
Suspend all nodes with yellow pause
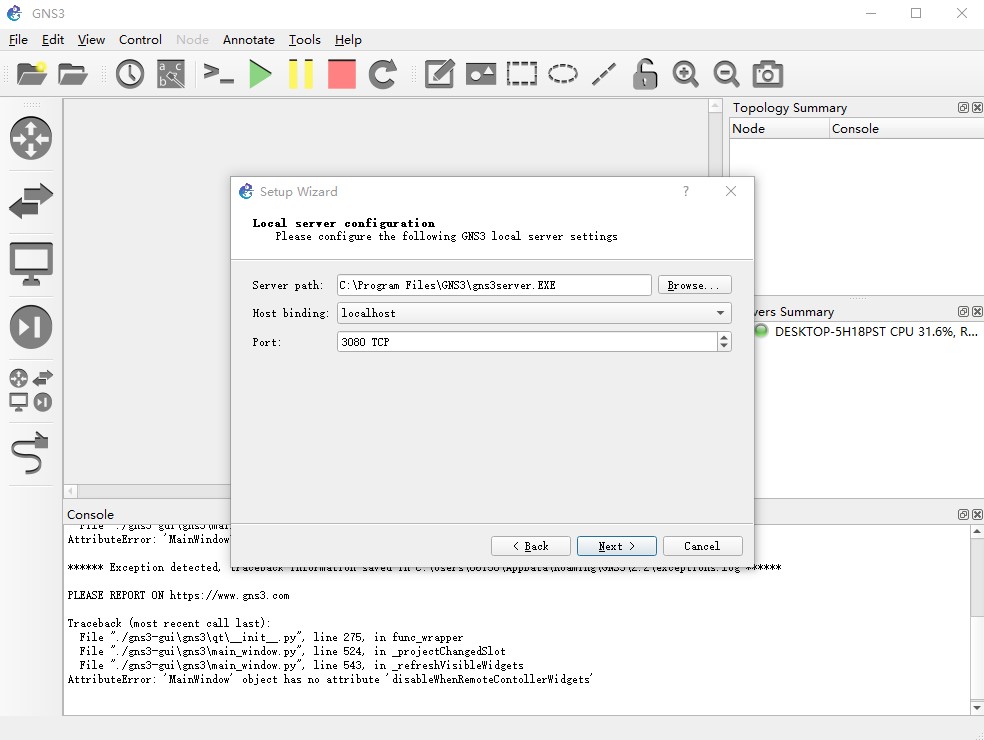point(301,73)
